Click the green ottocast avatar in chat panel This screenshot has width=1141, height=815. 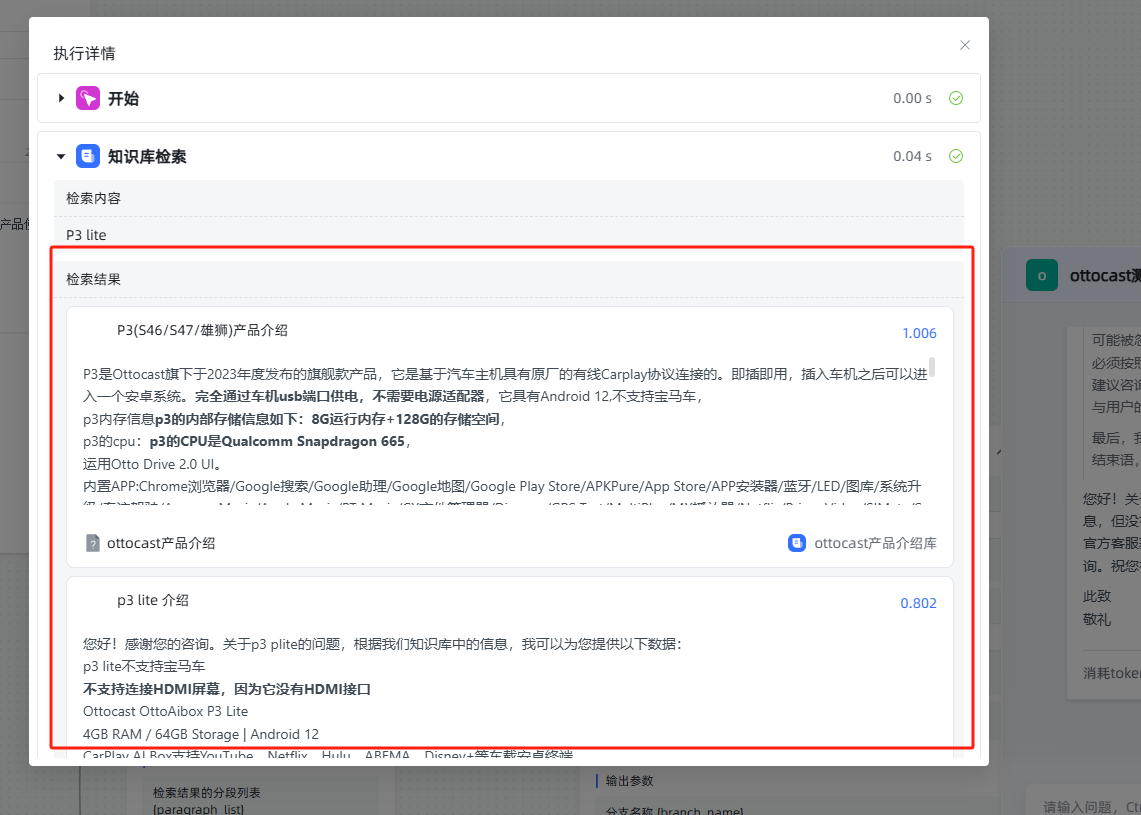1041,276
